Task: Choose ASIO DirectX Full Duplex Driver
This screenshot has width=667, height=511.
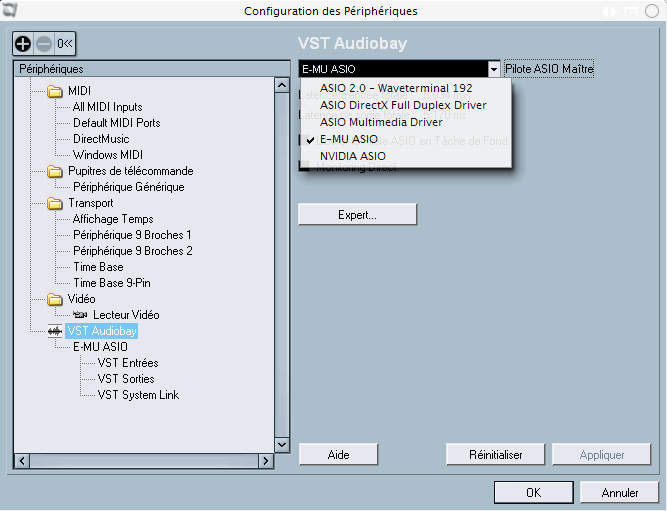Action: click(x=403, y=105)
